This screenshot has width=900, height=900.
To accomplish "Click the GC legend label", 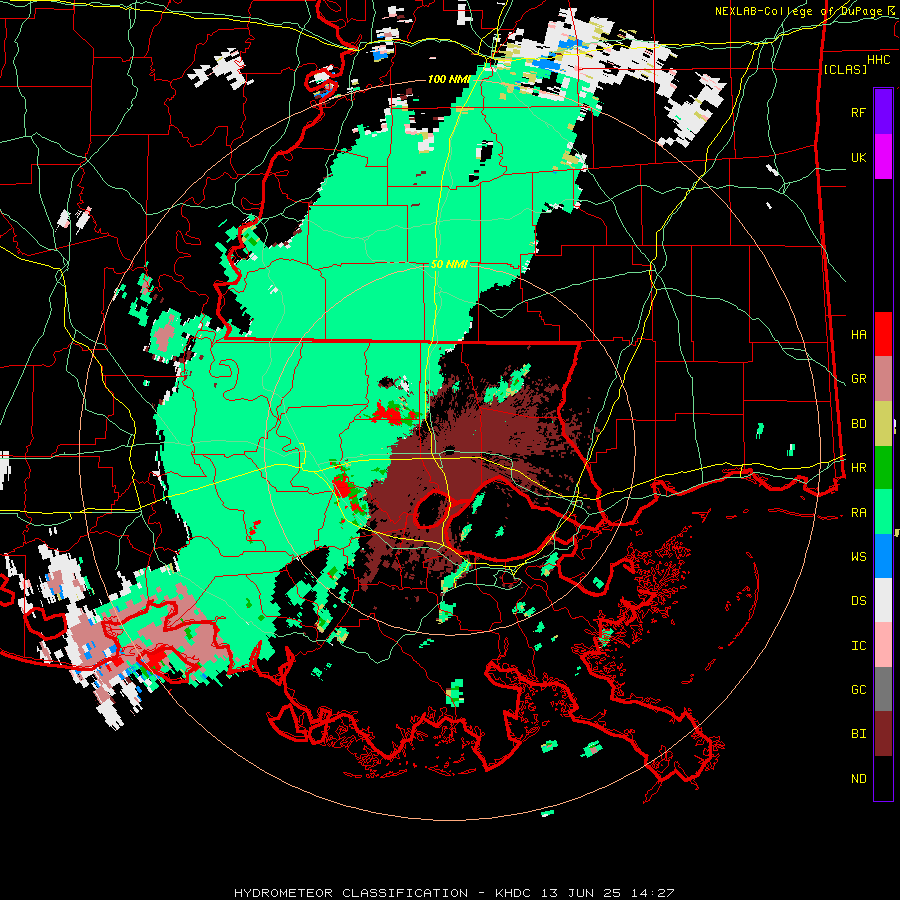I will [x=858, y=689].
